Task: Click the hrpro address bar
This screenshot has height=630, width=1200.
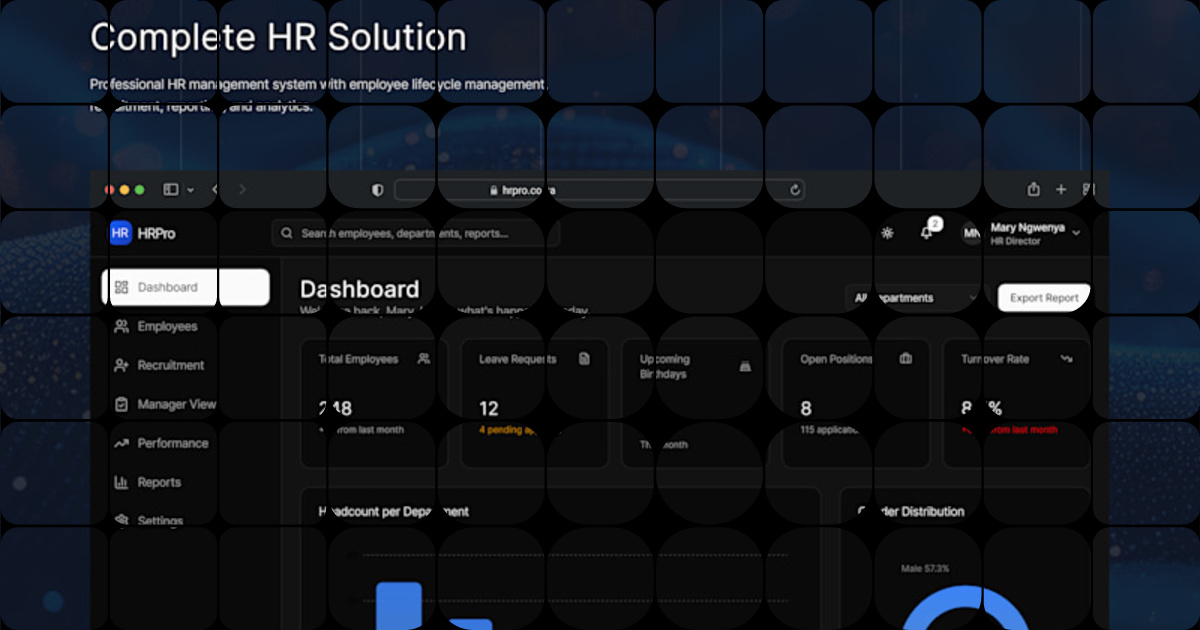Action: point(600,189)
